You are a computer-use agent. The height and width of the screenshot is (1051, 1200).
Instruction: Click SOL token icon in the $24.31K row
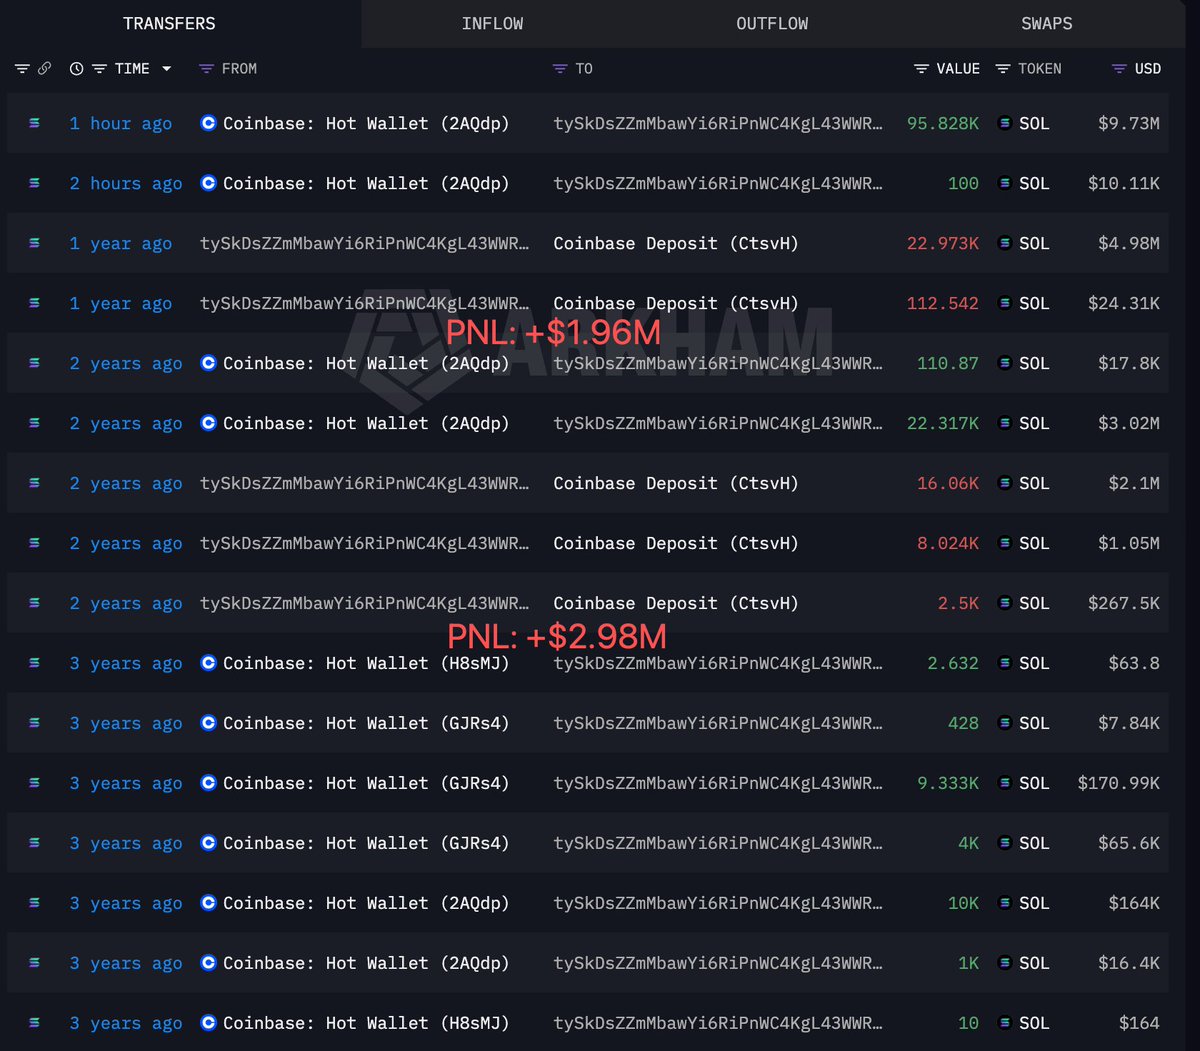pos(1005,304)
